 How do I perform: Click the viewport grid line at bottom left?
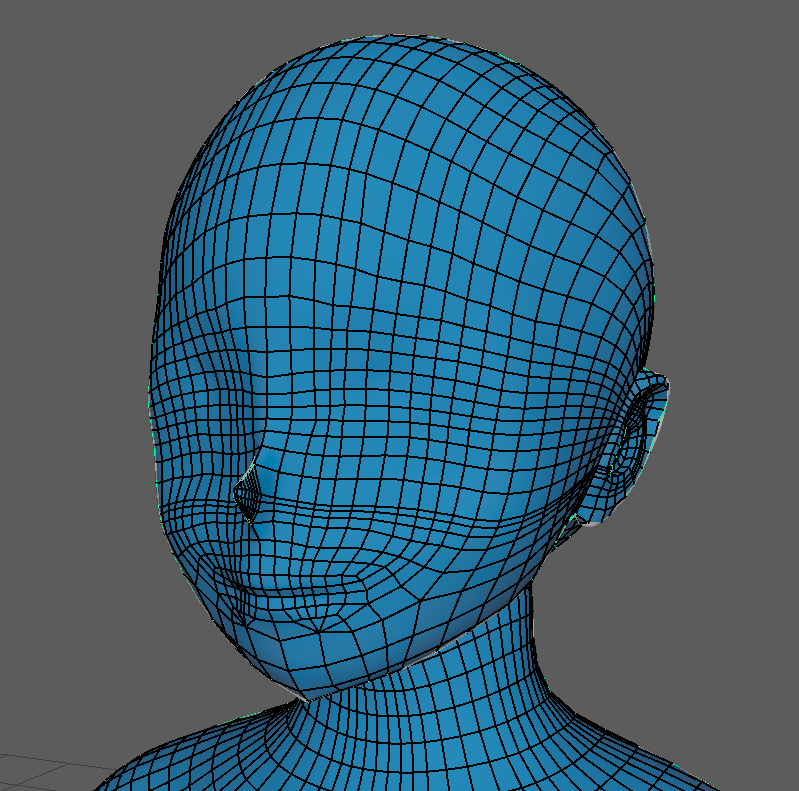pyautogui.click(x=40, y=759)
